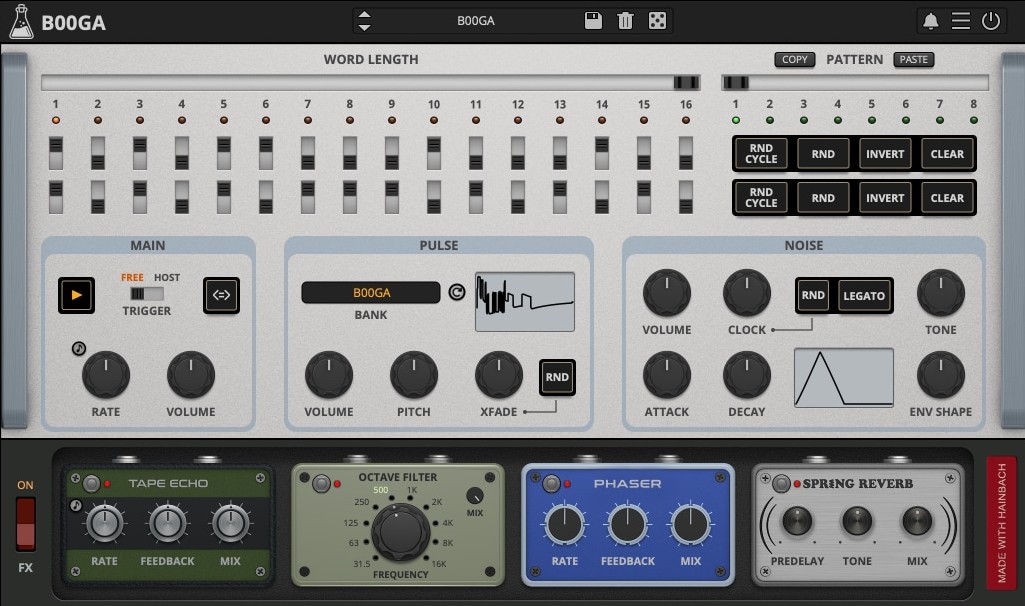Toggle the Noise RND clock button
This screenshot has height=606, width=1025.
coord(813,295)
